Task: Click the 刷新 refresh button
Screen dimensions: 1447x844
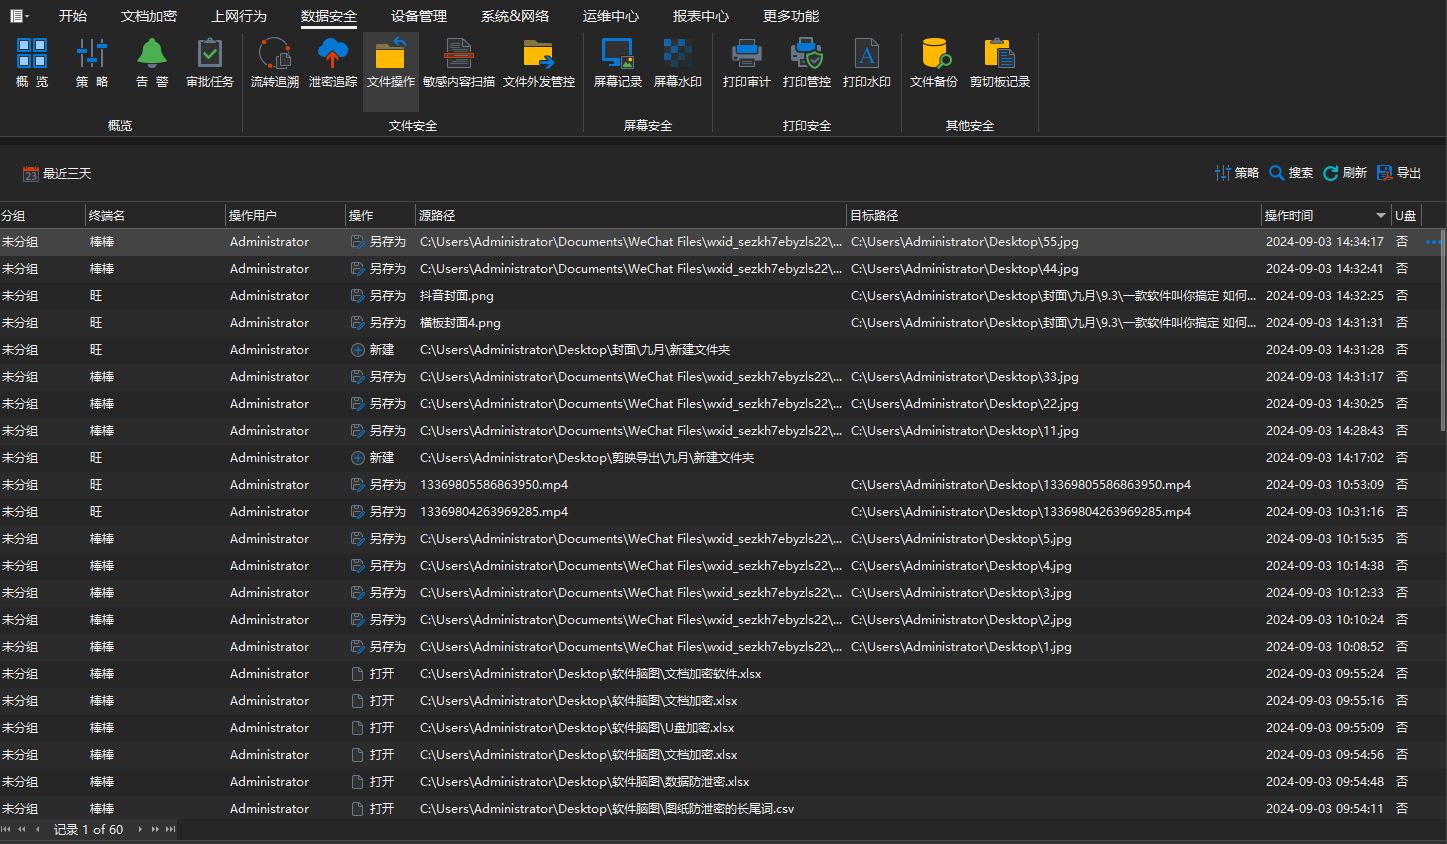Action: (x=1345, y=173)
